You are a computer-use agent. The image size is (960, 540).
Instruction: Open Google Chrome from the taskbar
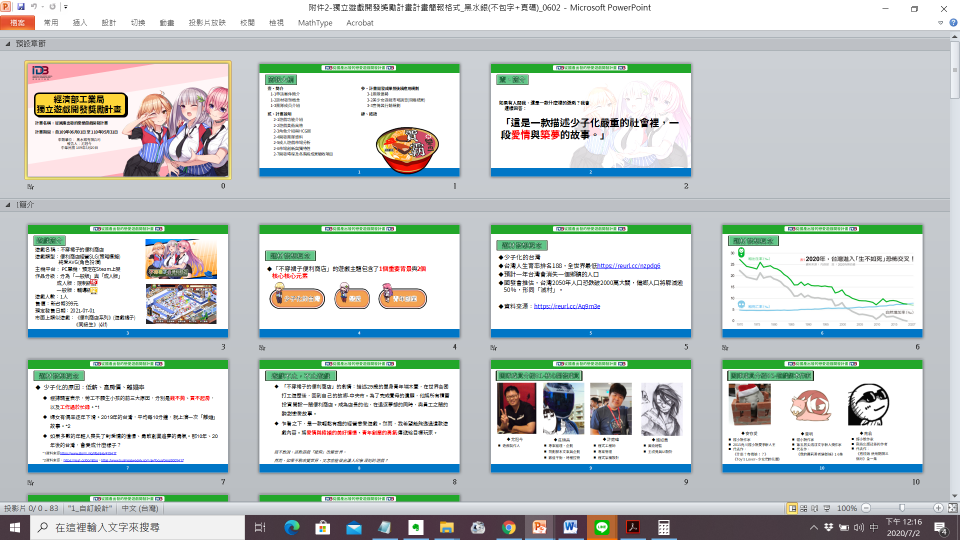pos(509,527)
